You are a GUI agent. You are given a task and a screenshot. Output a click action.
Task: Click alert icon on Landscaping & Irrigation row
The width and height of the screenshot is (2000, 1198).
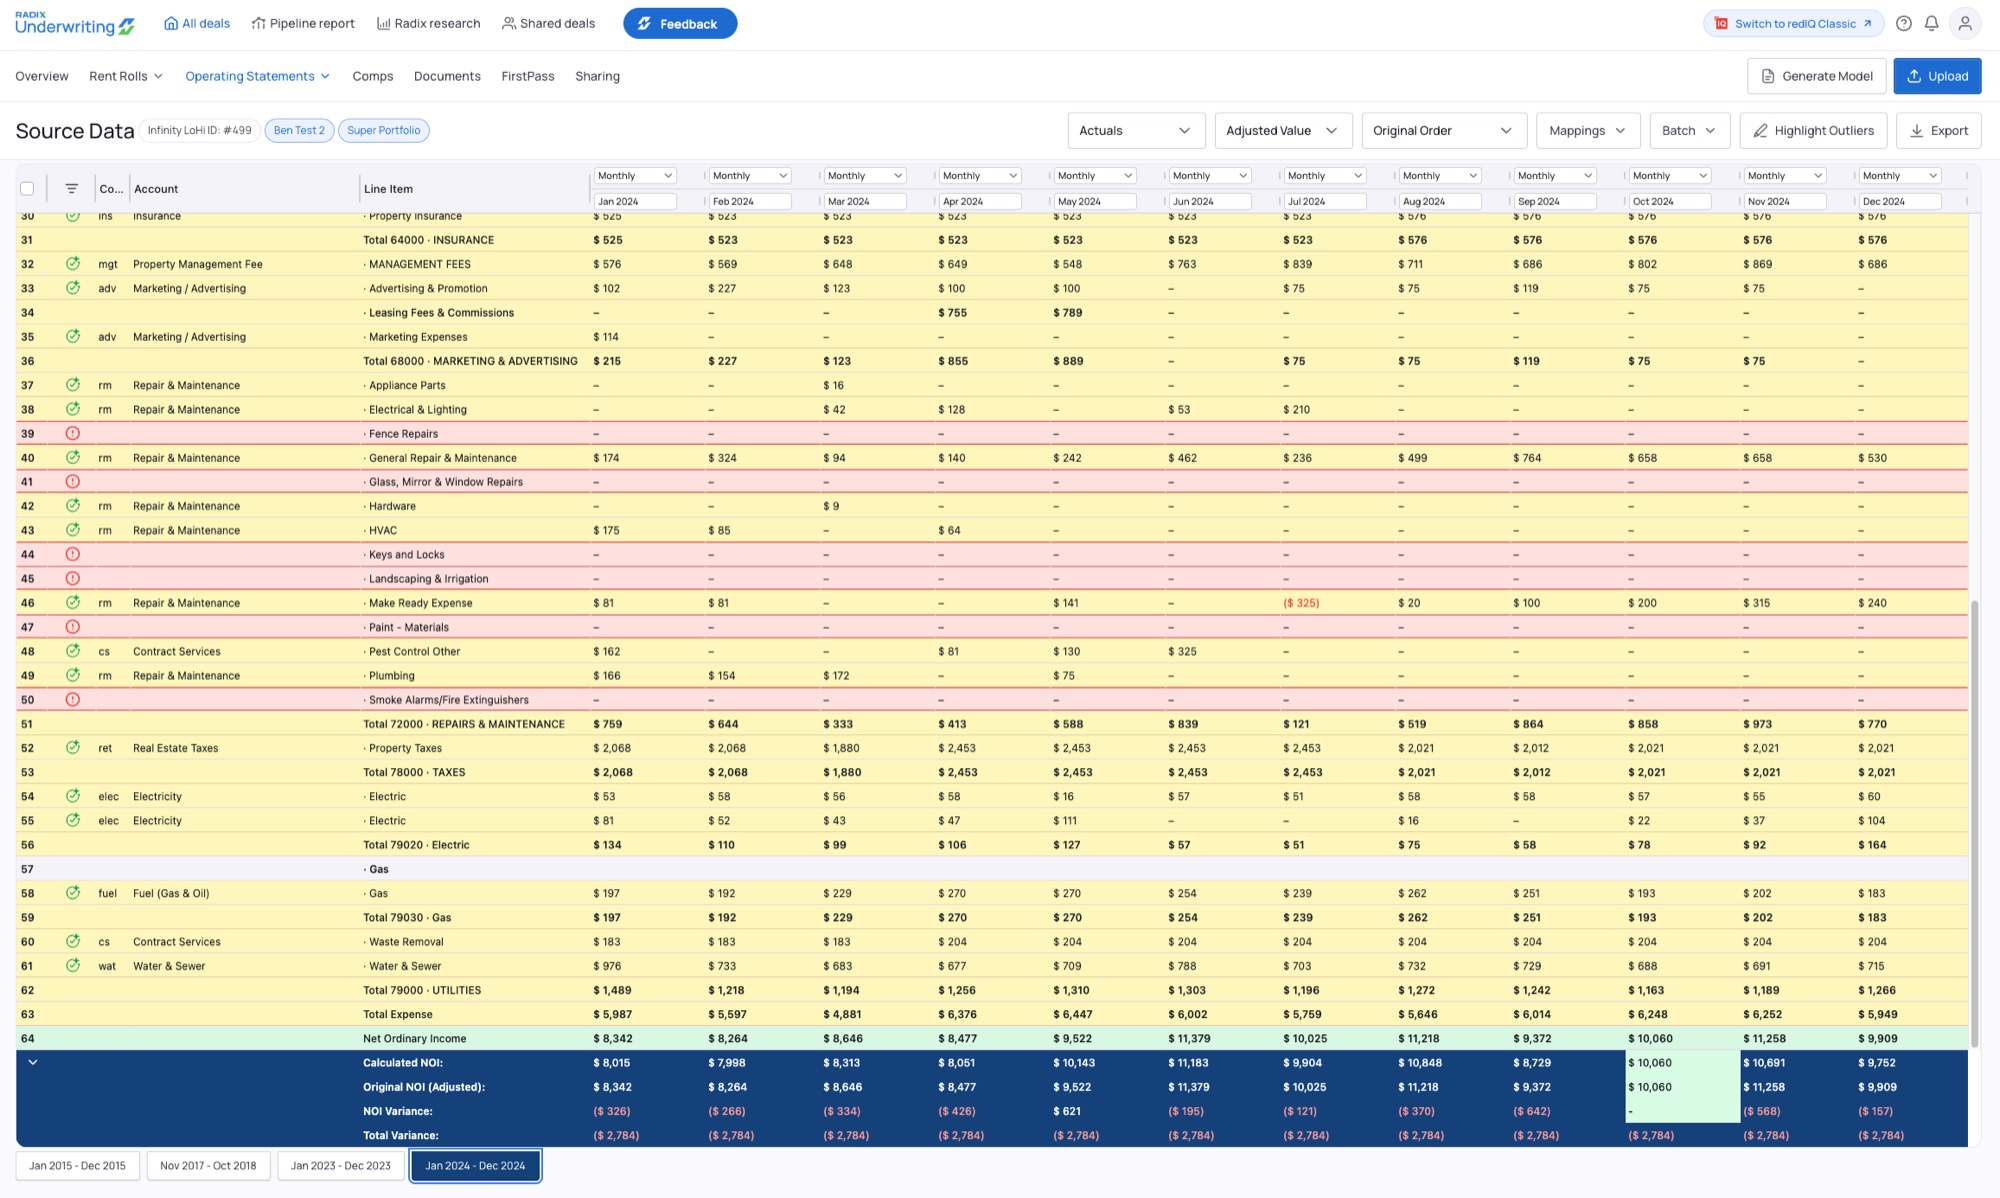(x=73, y=578)
